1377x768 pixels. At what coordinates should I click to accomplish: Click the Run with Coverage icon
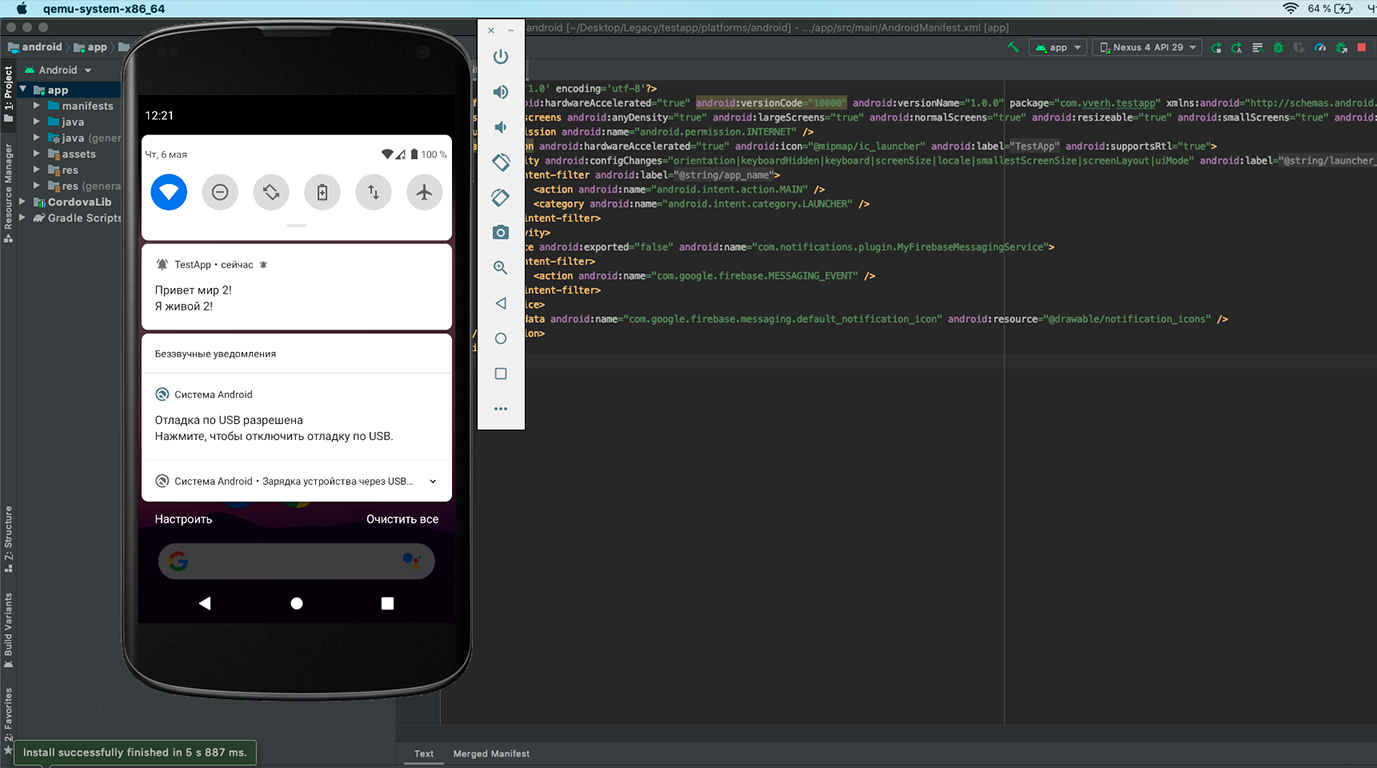click(x=1299, y=47)
